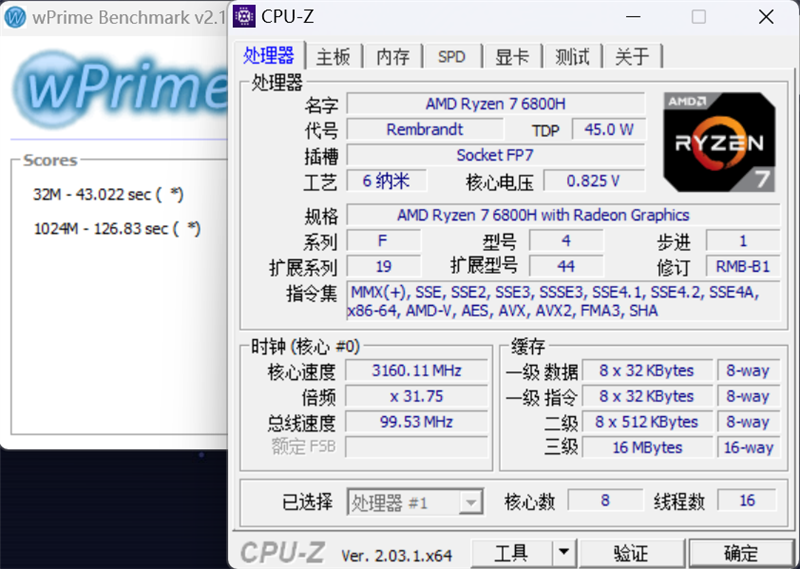Click the 确定 button
800x569 pixels.
(x=741, y=552)
